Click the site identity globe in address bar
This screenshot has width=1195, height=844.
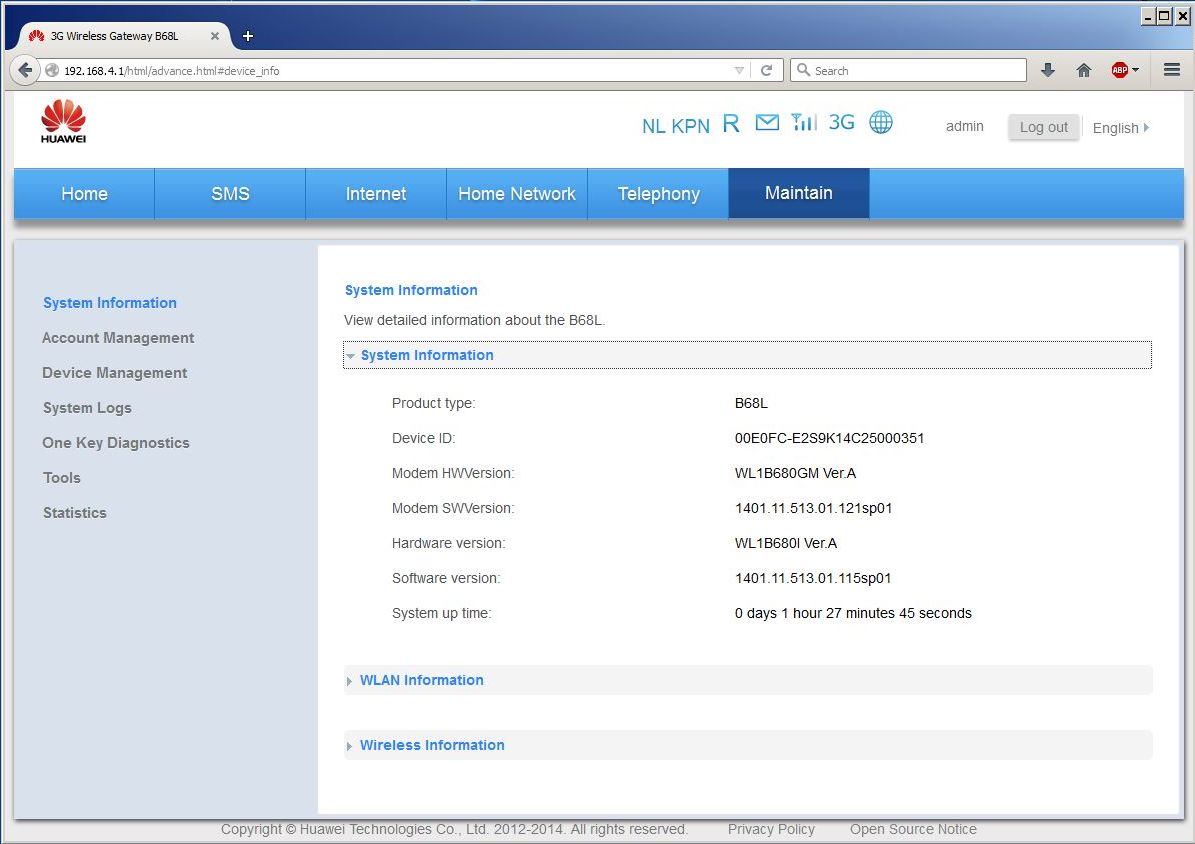(x=52, y=70)
